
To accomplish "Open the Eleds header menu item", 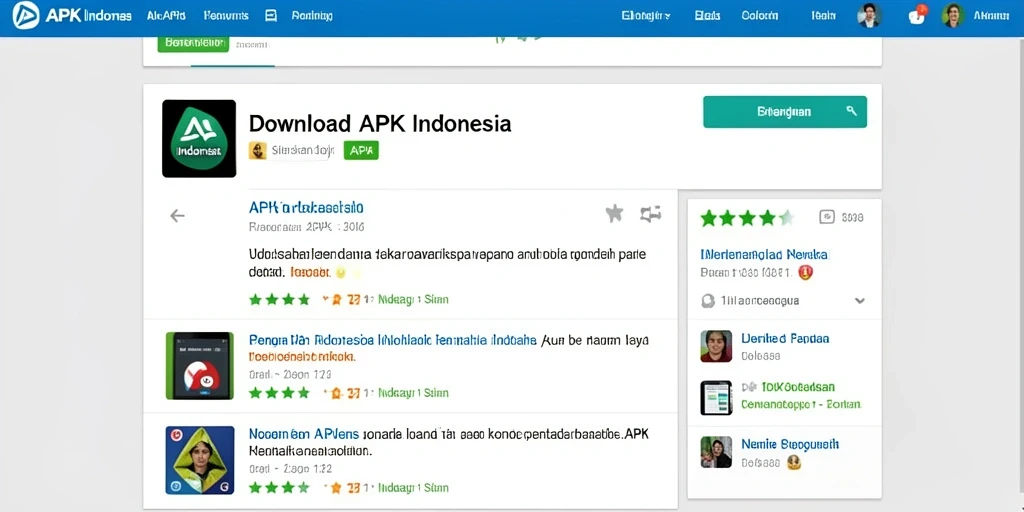I will (707, 16).
